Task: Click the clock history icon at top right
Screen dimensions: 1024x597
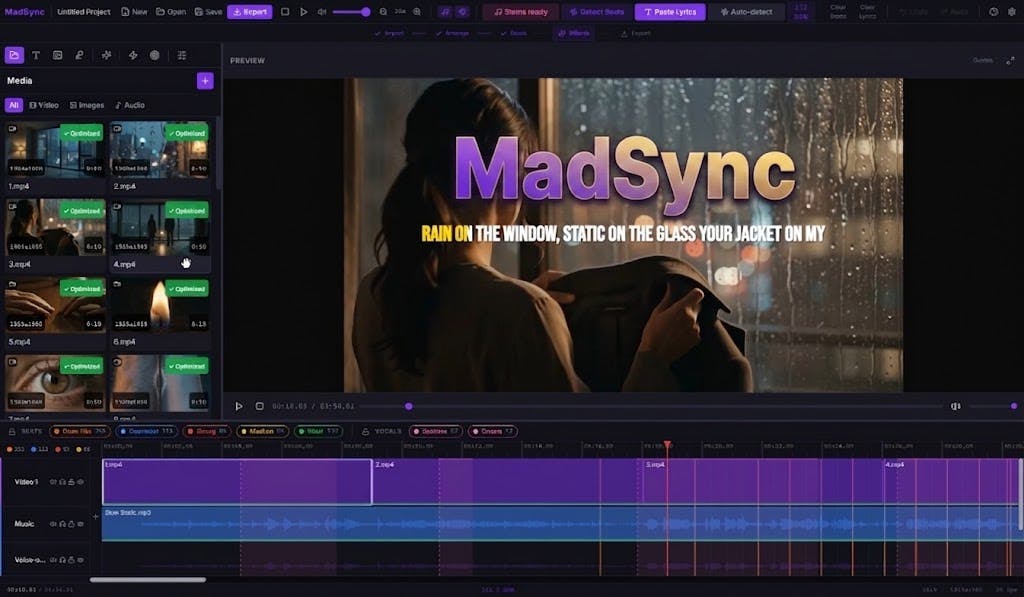Action: 993,12
